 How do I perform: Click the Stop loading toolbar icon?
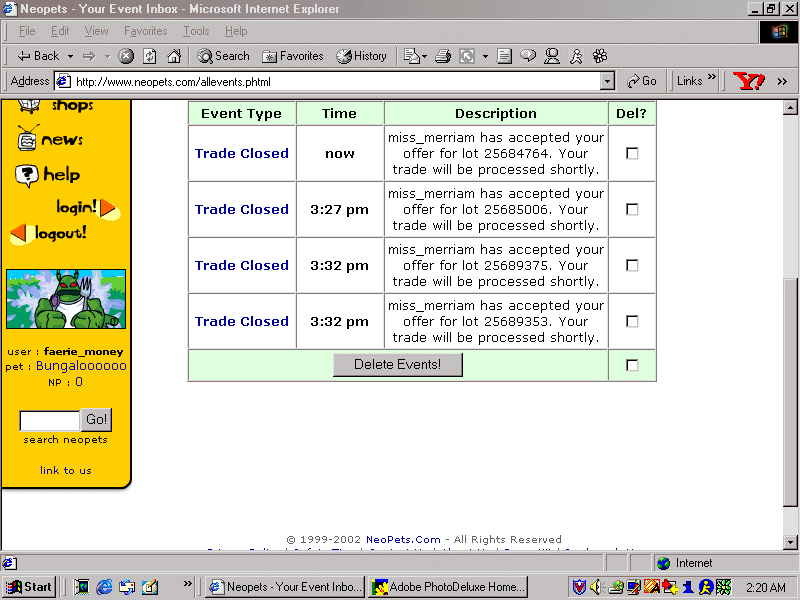[126, 56]
